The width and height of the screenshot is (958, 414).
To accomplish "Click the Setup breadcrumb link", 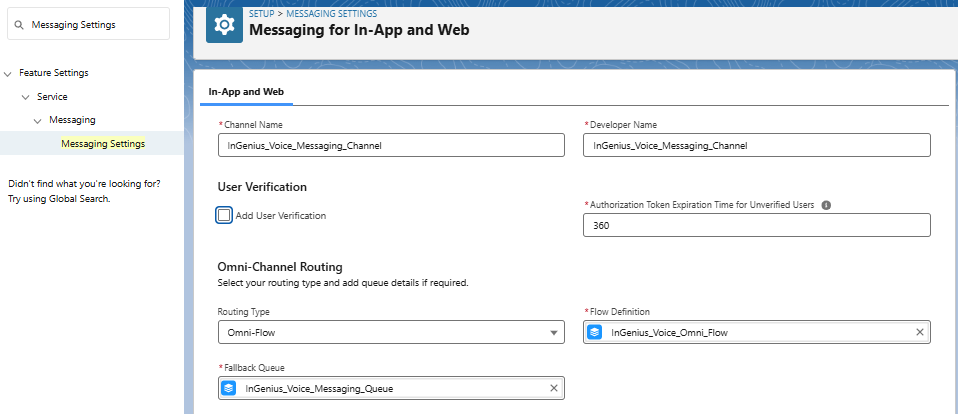I will tap(263, 13).
